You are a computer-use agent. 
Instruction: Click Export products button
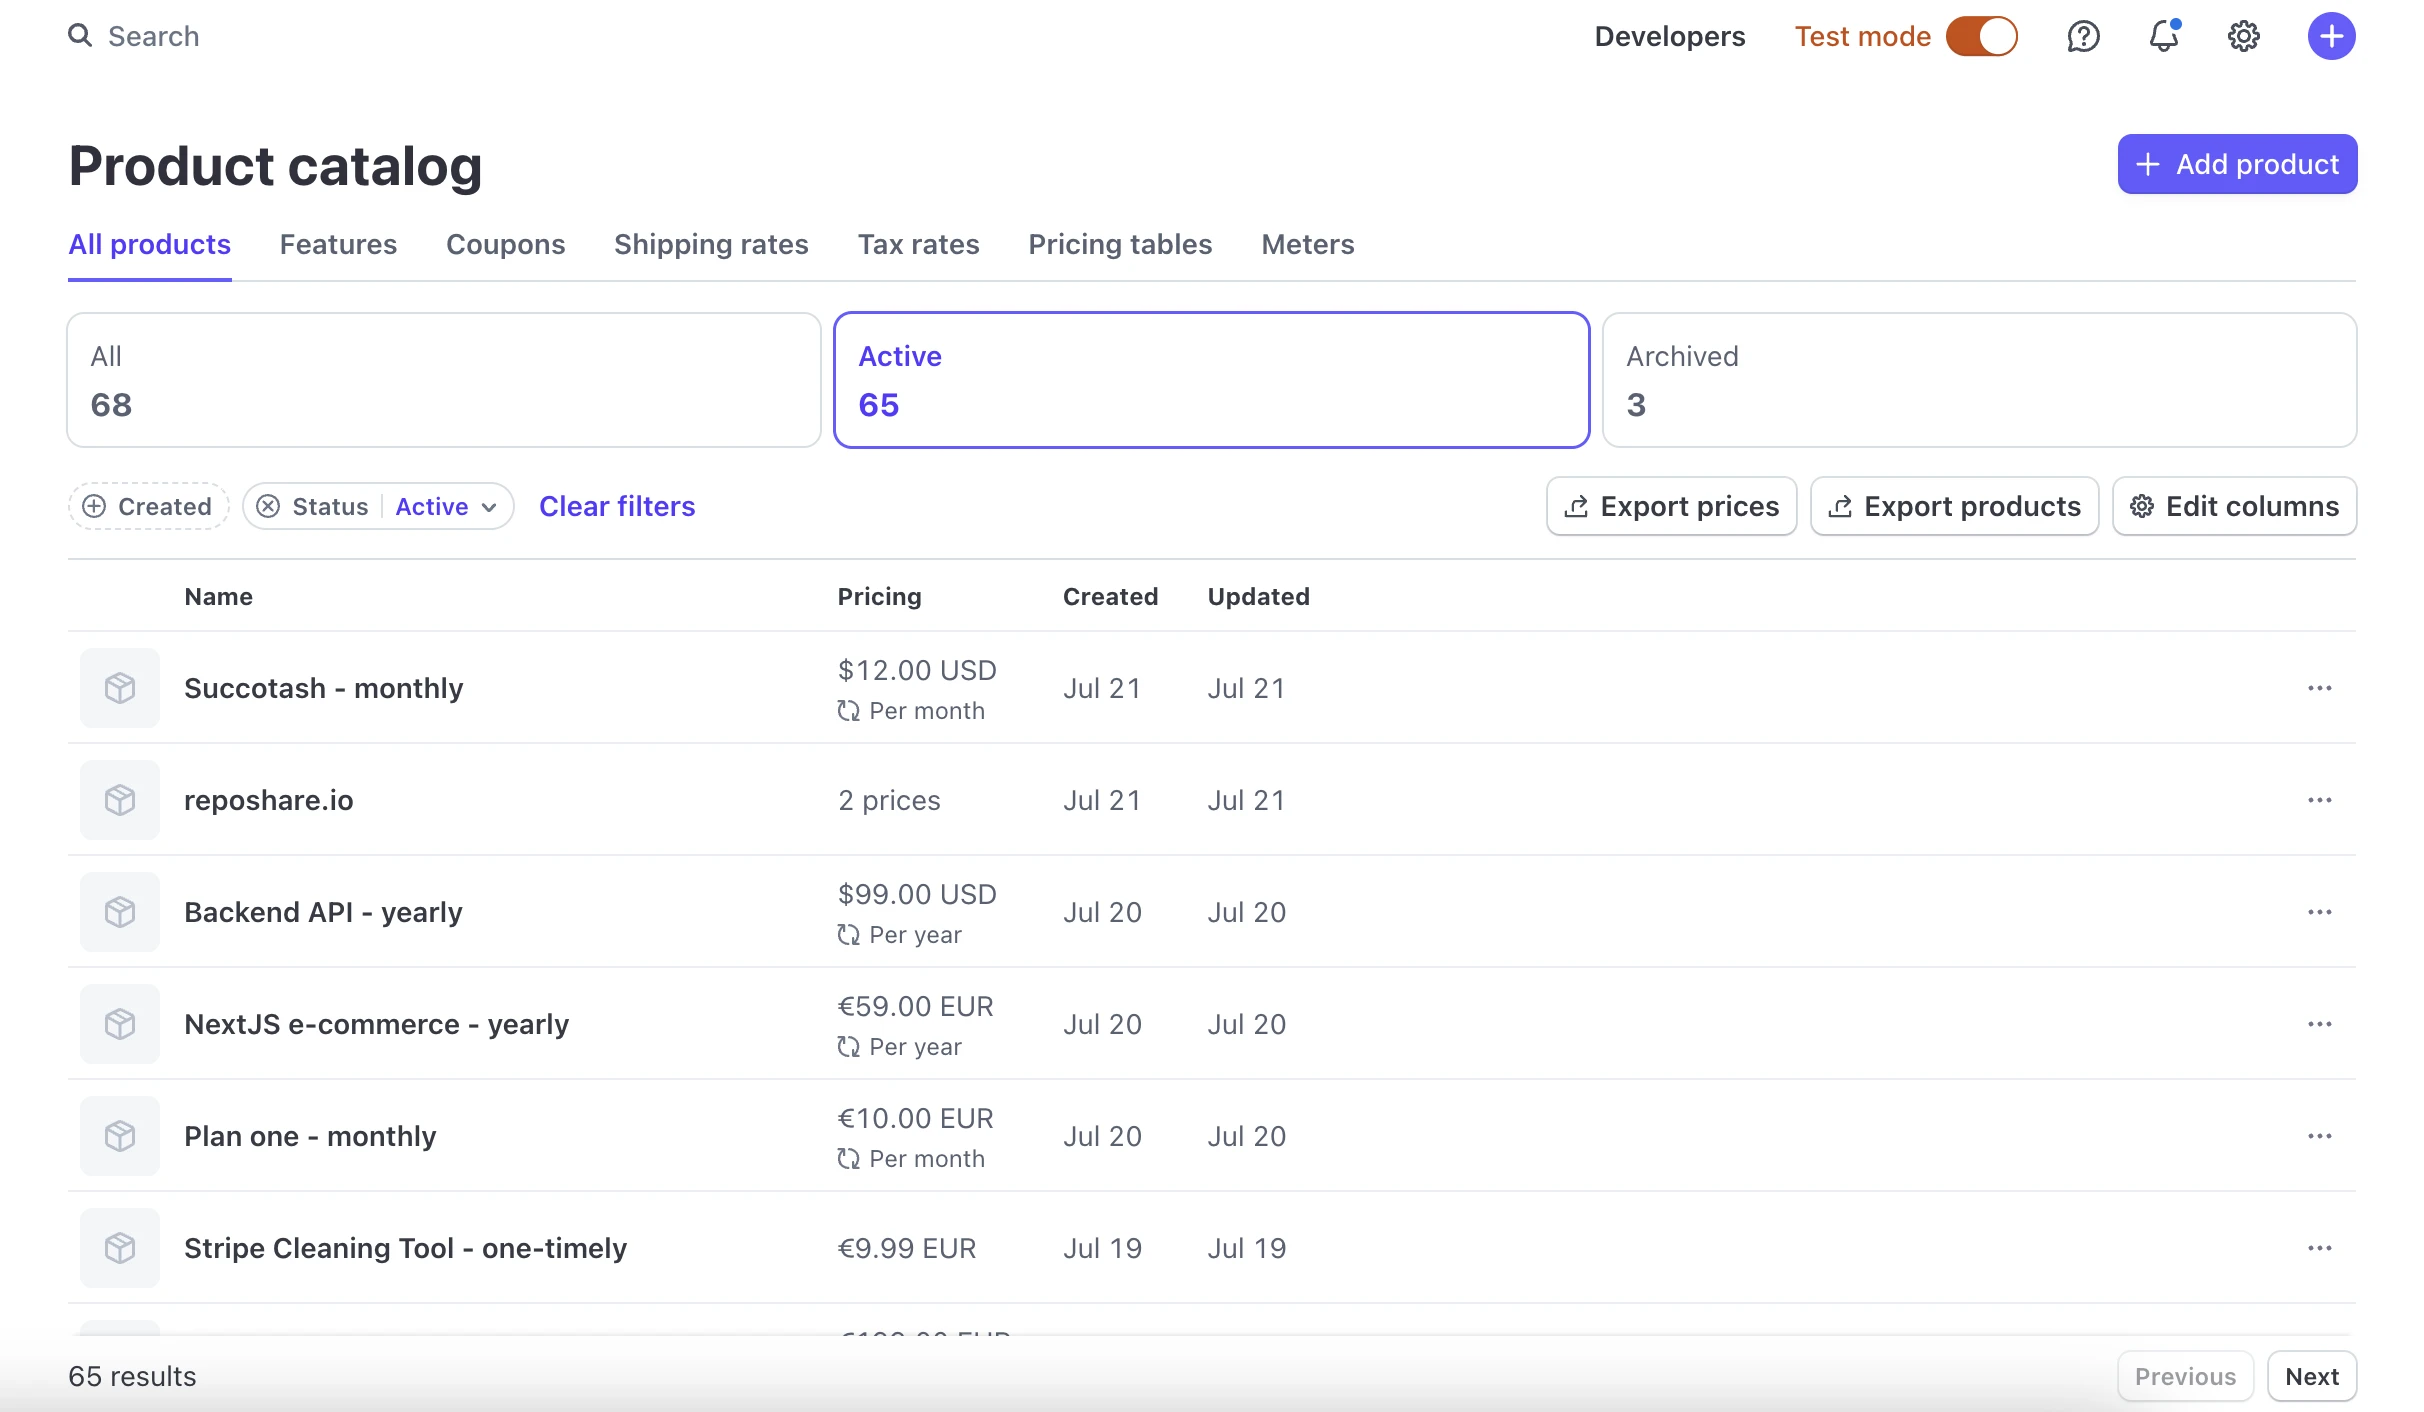[x=1954, y=506]
